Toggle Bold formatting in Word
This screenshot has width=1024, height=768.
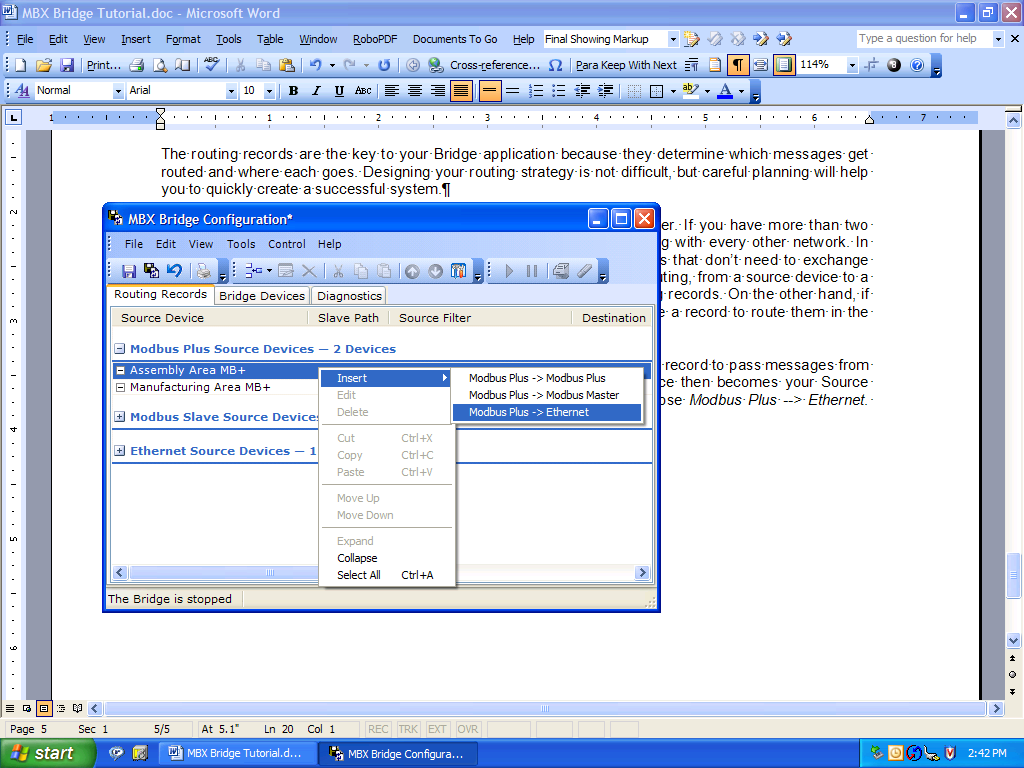coord(293,91)
